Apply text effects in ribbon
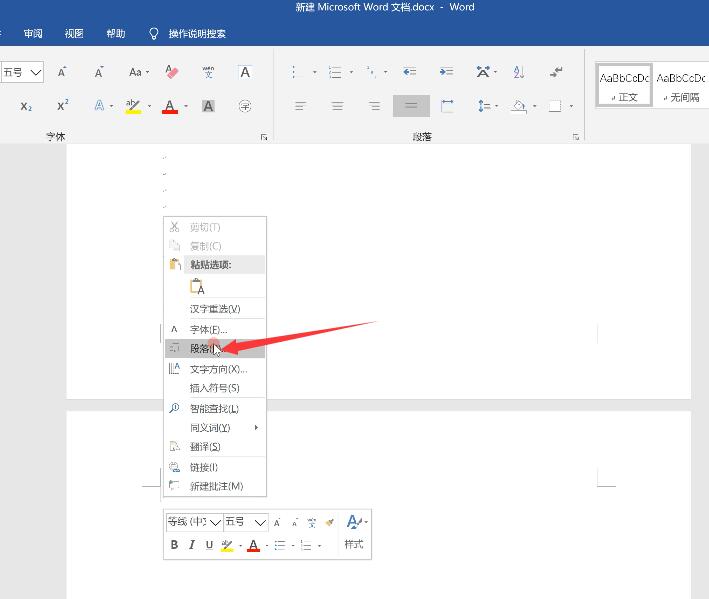The width and height of the screenshot is (709, 599). click(99, 106)
